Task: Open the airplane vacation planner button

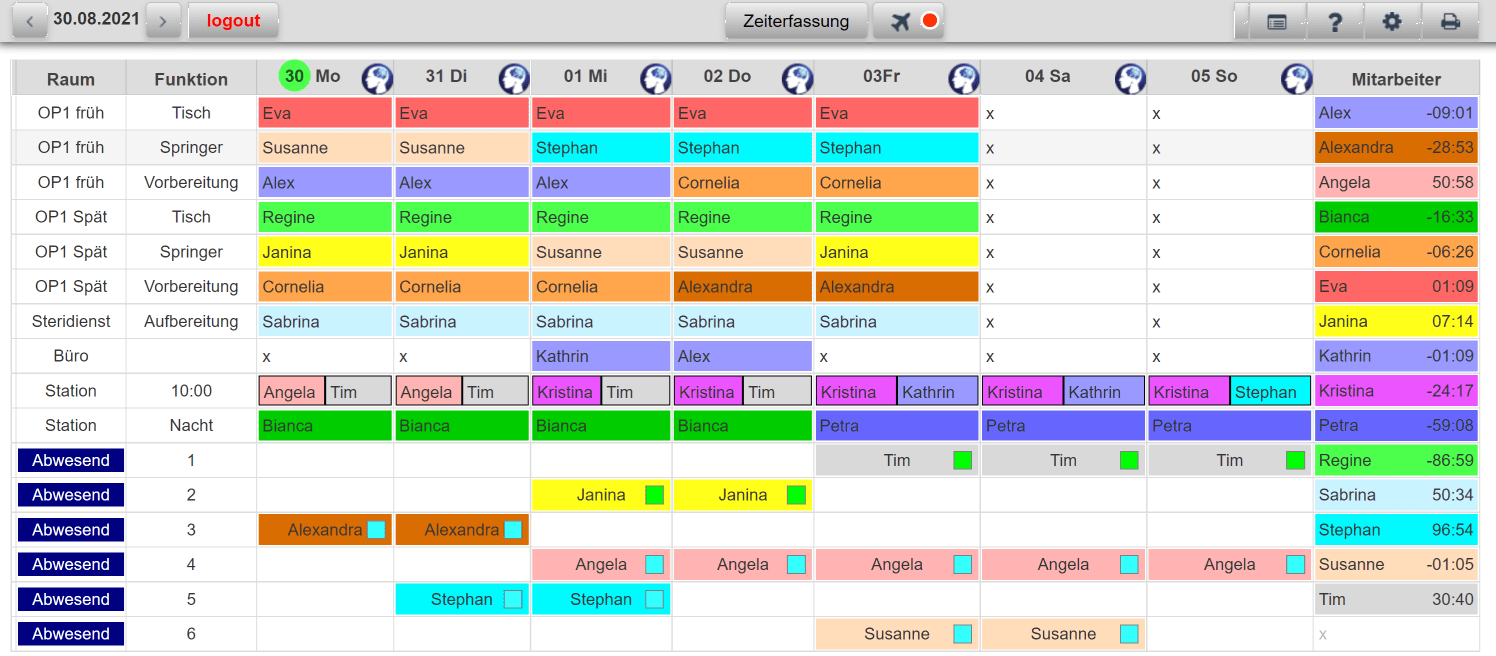Action: click(897, 20)
